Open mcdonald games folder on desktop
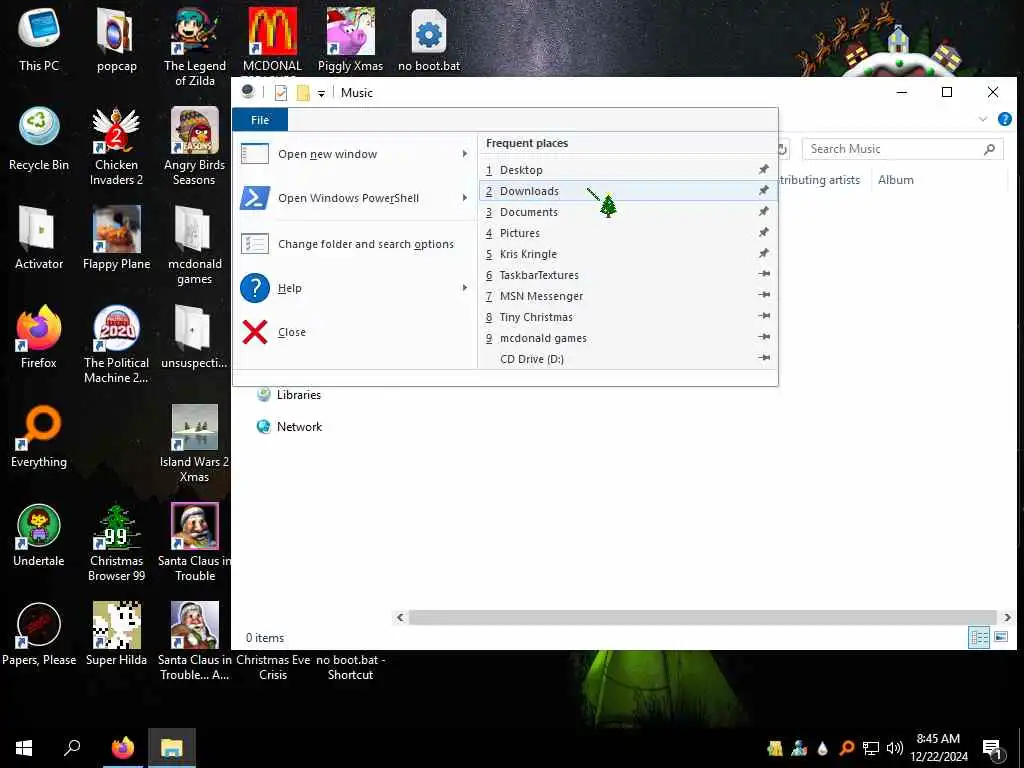1024x768 pixels. click(195, 245)
